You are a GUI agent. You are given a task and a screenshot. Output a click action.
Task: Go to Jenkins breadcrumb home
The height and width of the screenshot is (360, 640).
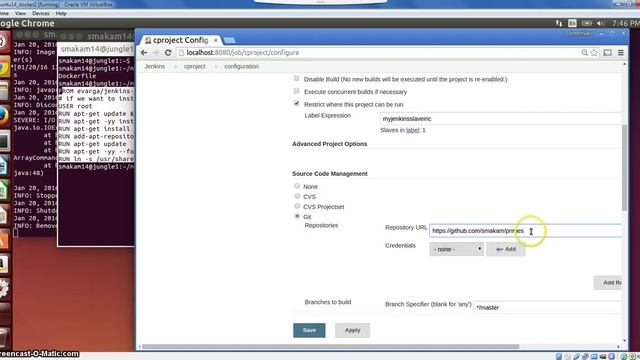[155, 66]
